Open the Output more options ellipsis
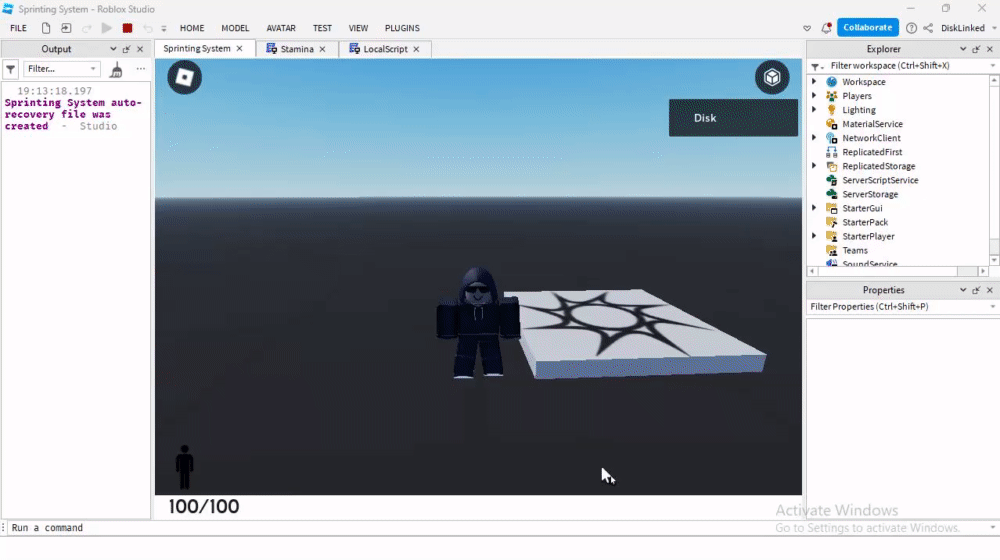Screen dimensions: 1000x560 coord(141,69)
